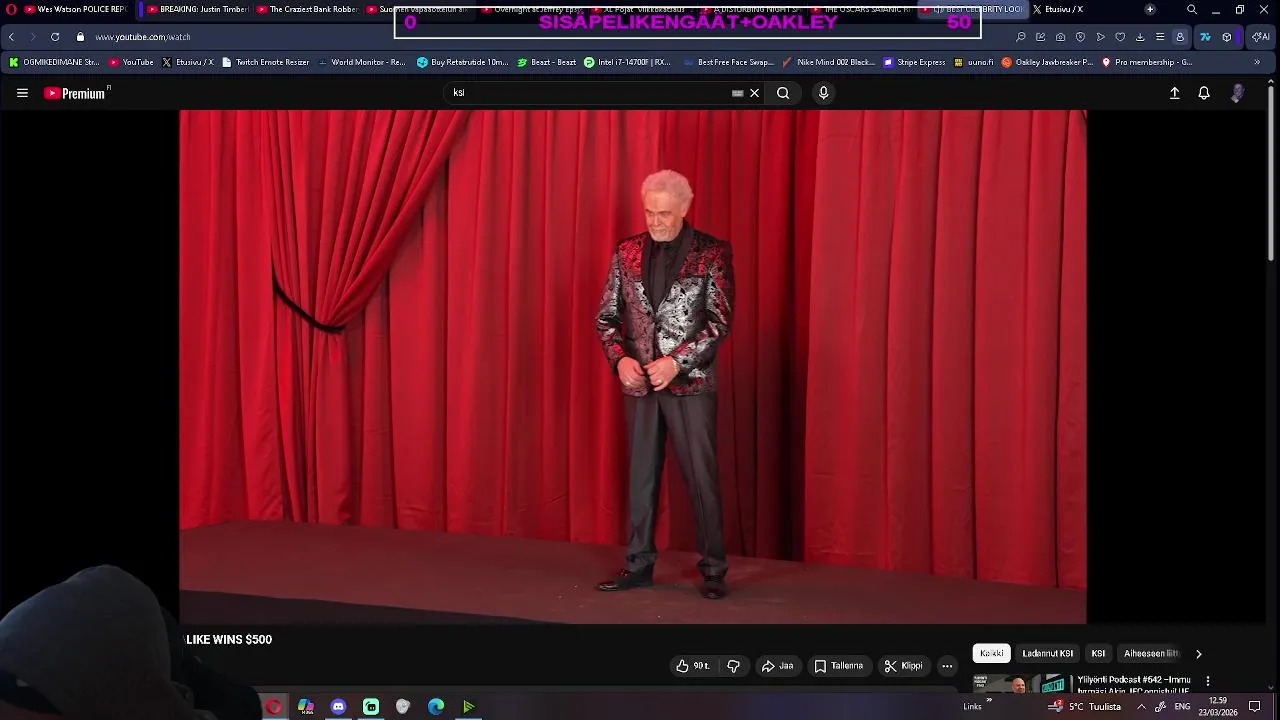Open Windows notification center

click(1255, 707)
